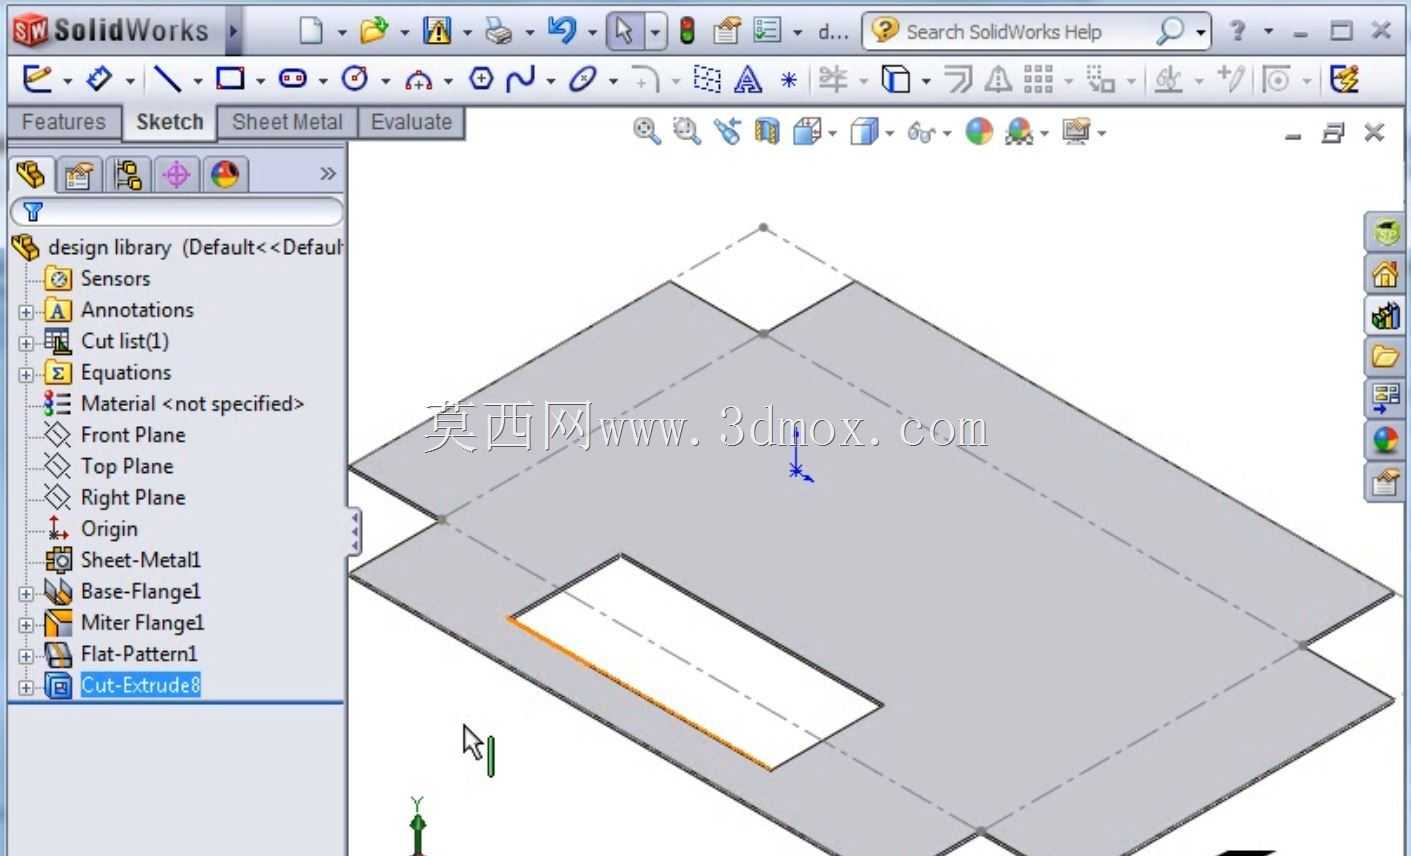1411x856 pixels.
Task: Select Front Plane in tree
Action: (133, 435)
